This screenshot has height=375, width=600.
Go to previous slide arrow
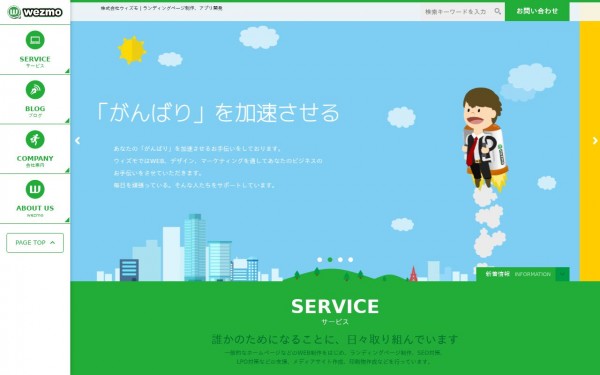click(78, 141)
